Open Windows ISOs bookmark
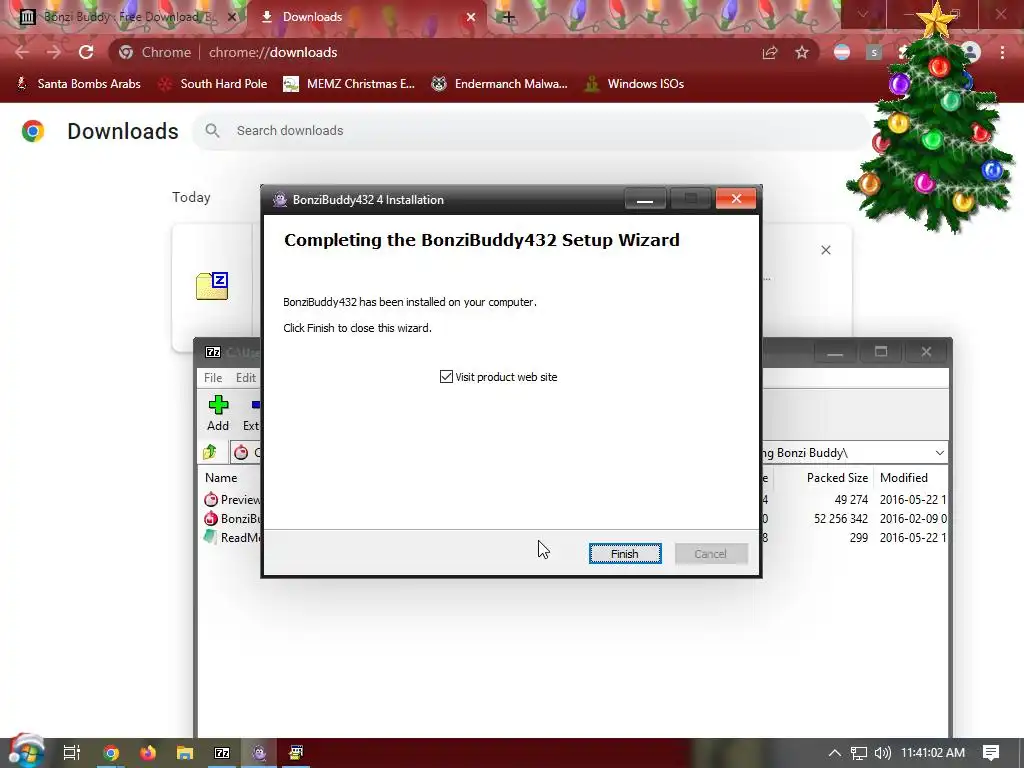1024x768 pixels. tap(634, 84)
